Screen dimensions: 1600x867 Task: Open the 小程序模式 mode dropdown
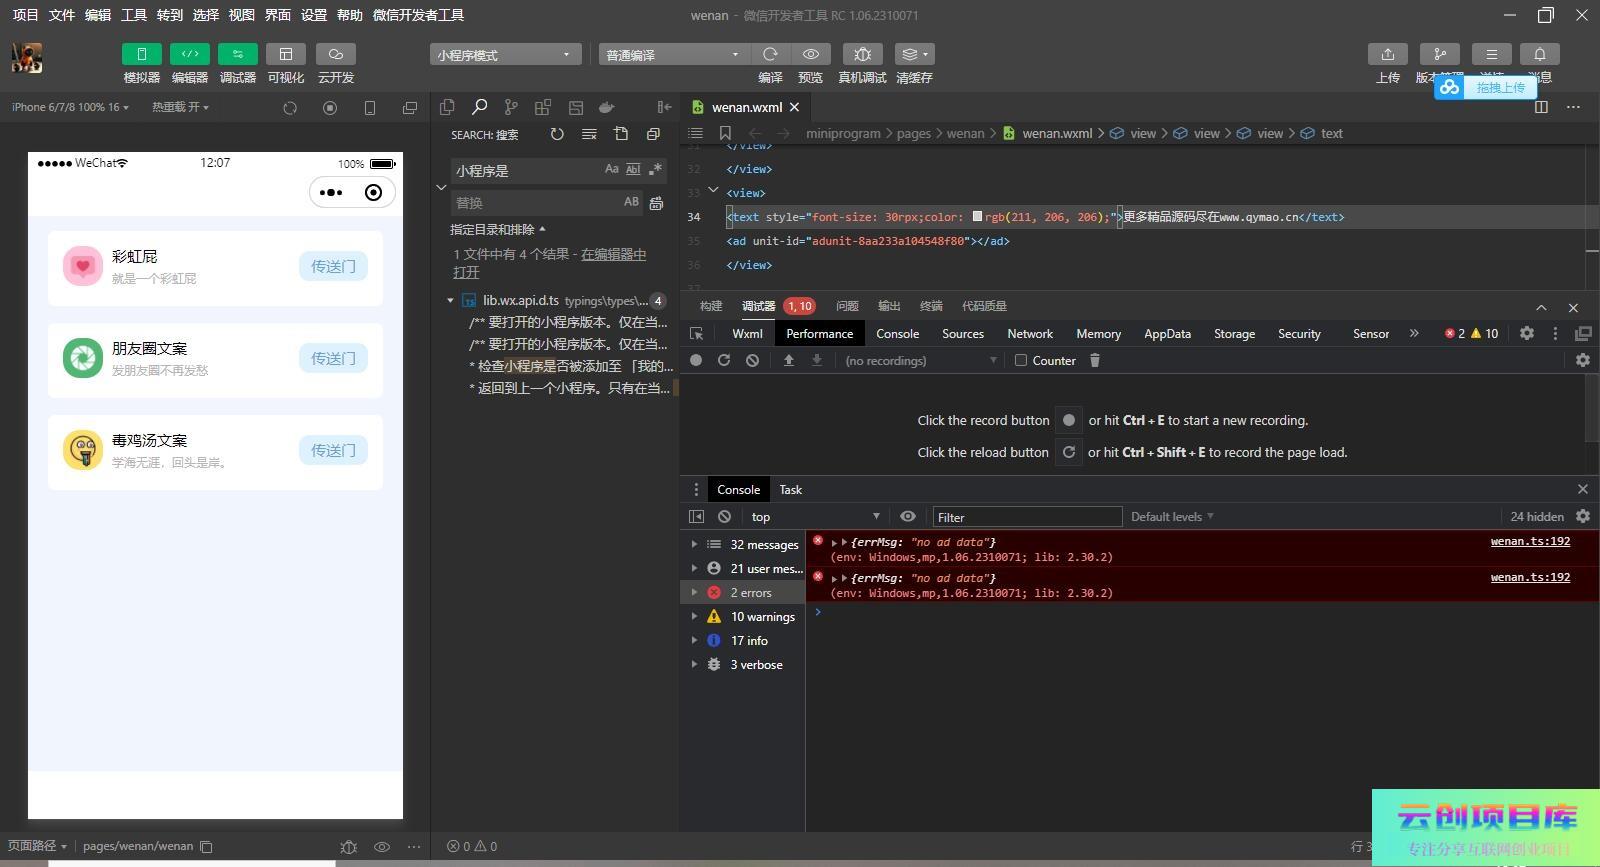505,55
